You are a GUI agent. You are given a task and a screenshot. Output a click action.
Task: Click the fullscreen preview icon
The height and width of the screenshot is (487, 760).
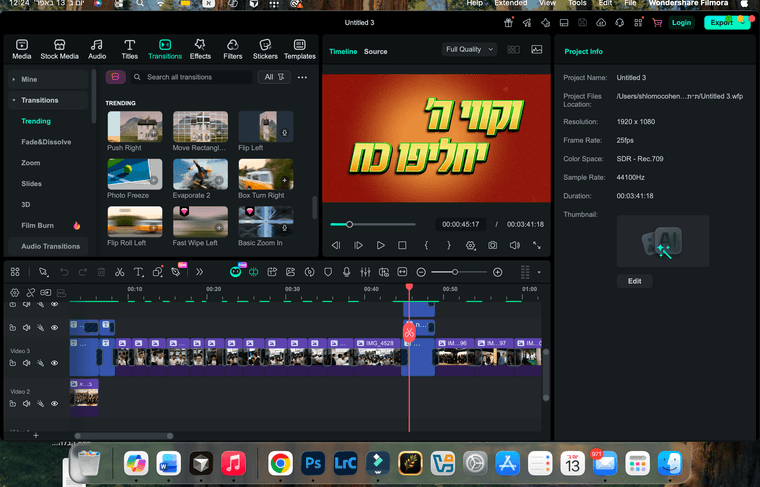(537, 245)
